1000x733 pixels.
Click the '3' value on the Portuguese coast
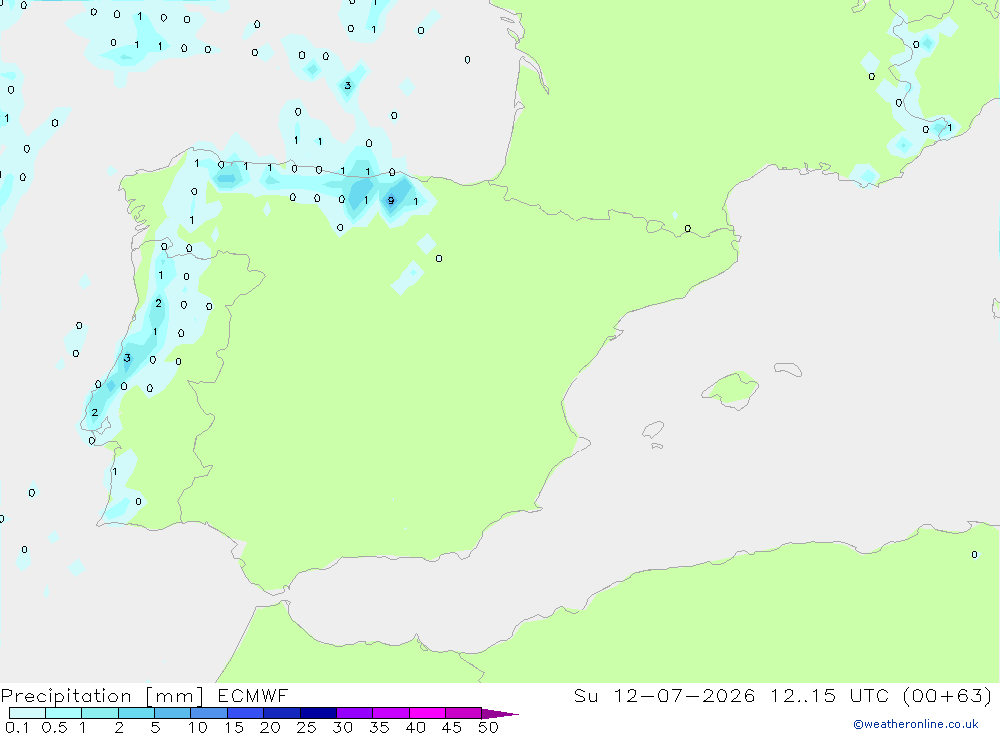(x=128, y=358)
